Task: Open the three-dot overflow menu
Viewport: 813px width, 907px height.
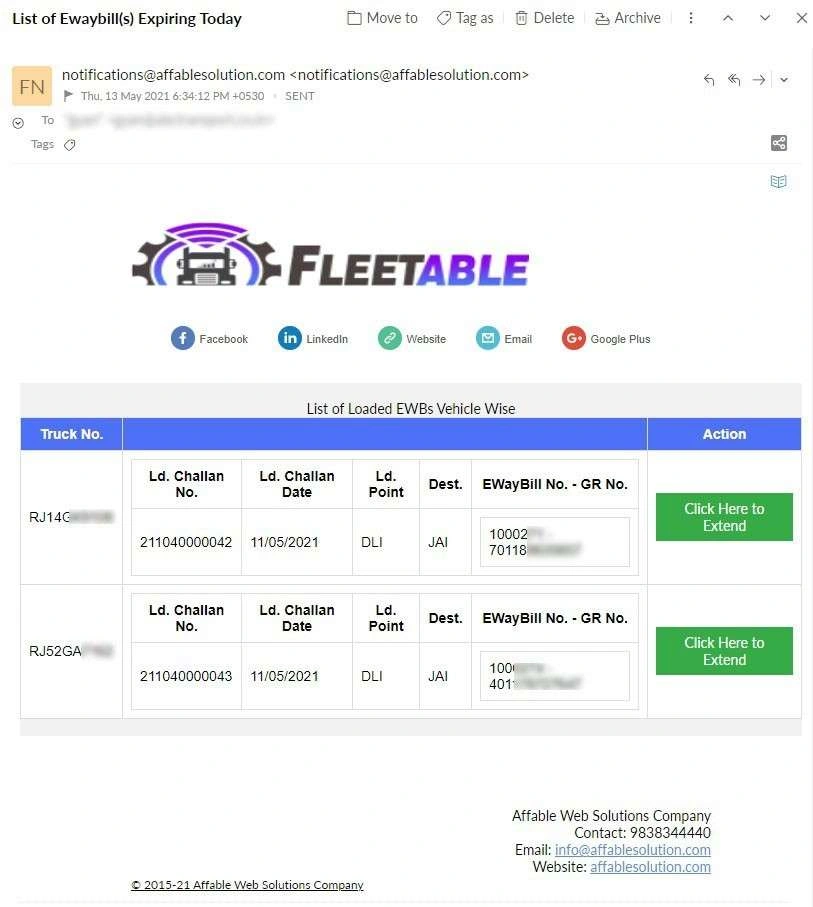Action: [691, 17]
